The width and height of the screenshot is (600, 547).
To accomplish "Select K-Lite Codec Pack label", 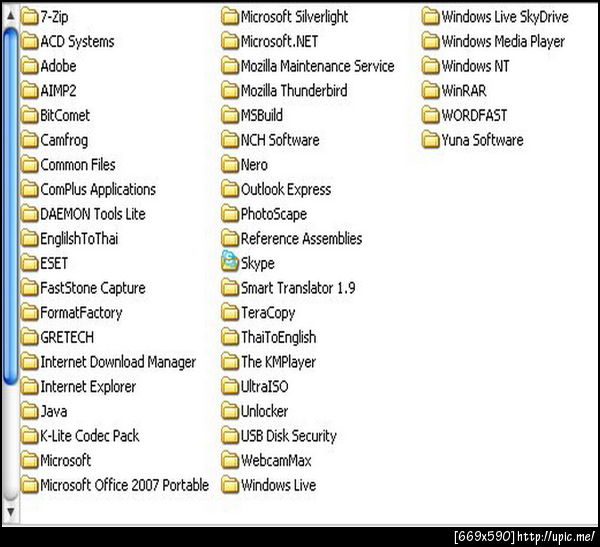I will [90, 436].
